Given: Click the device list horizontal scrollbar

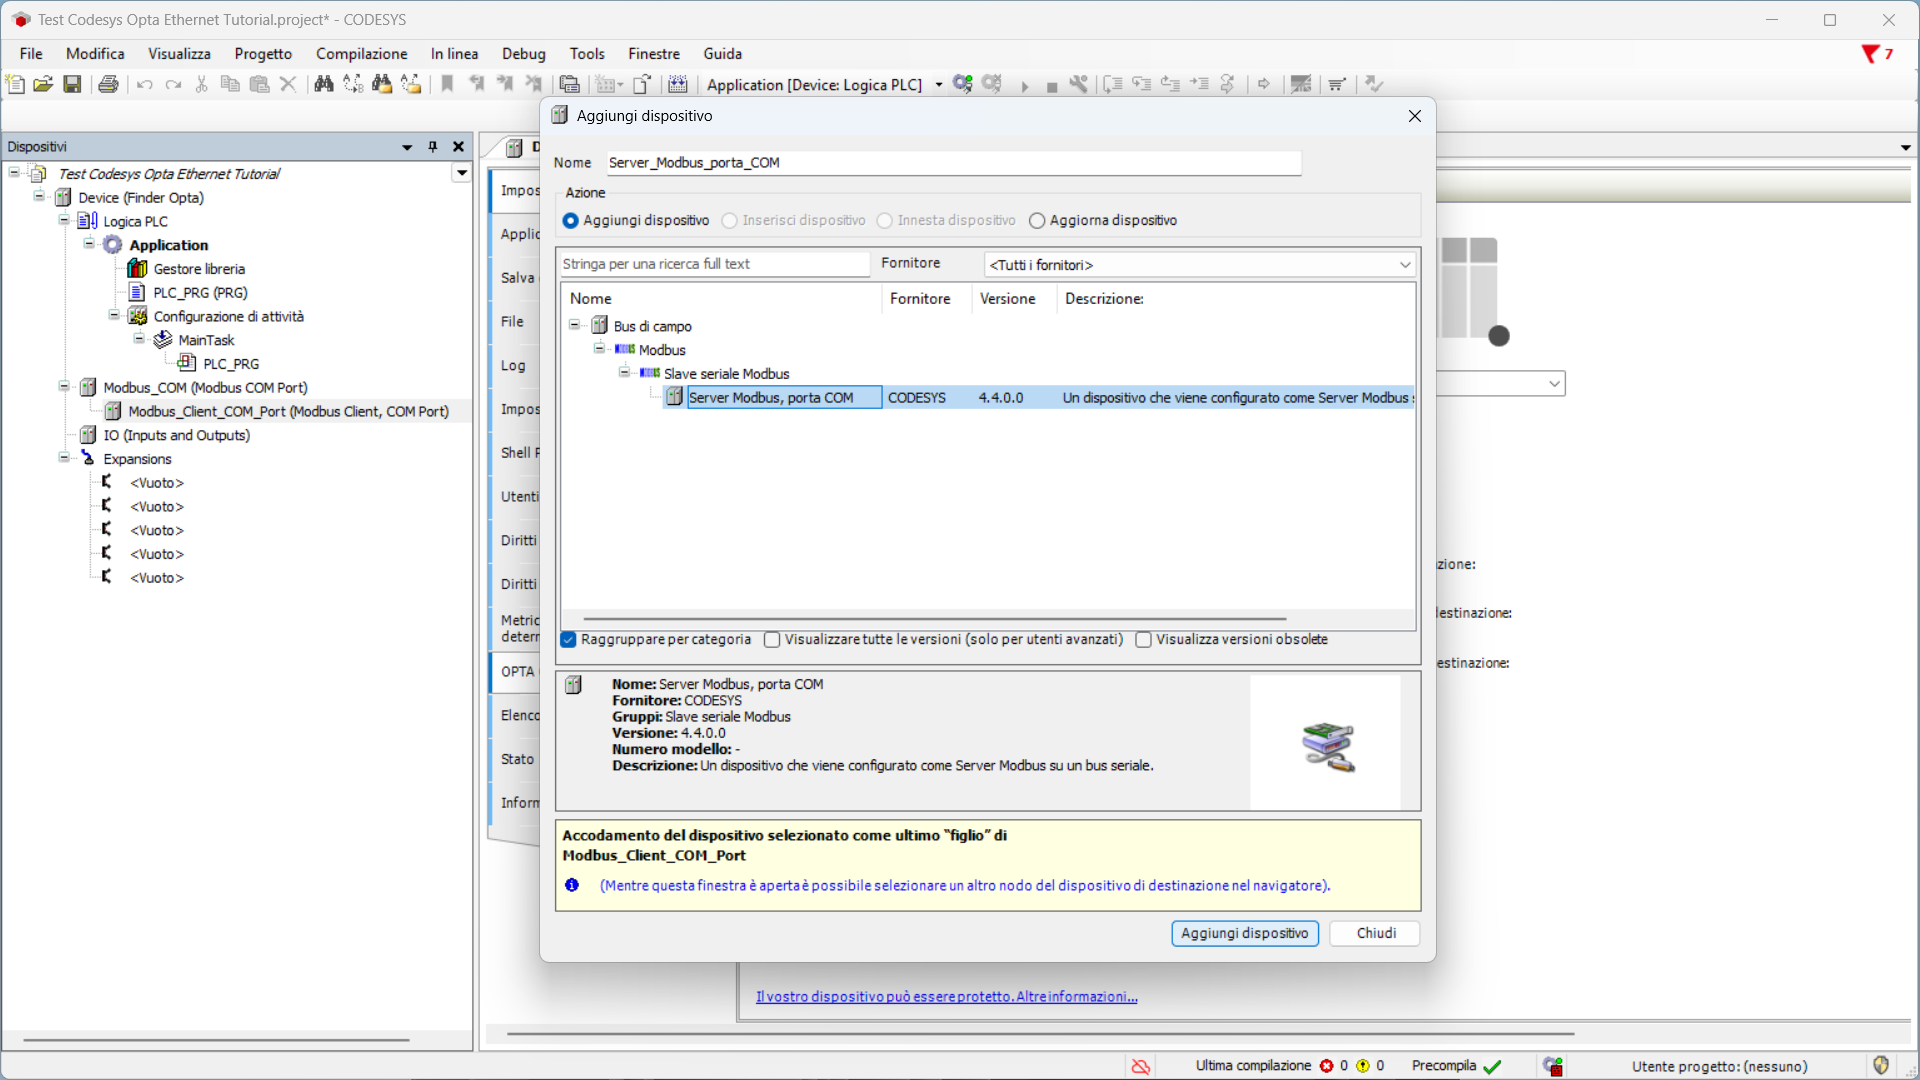Looking at the screenshot, I should pyautogui.click(x=934, y=619).
